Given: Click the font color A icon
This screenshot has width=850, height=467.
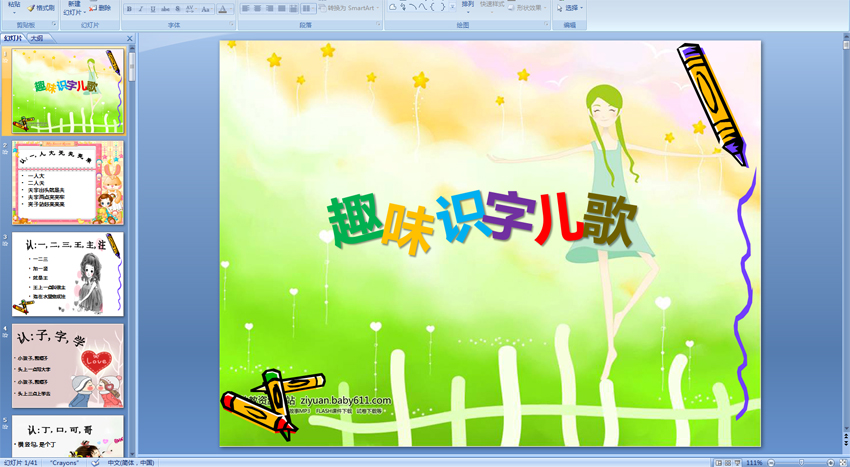Looking at the screenshot, I should 221,9.
